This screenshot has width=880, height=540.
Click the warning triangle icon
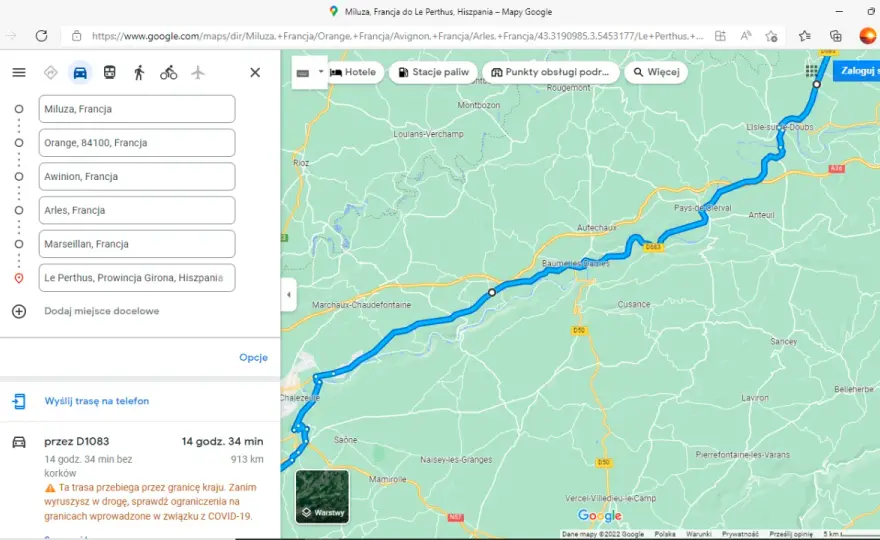coord(50,488)
